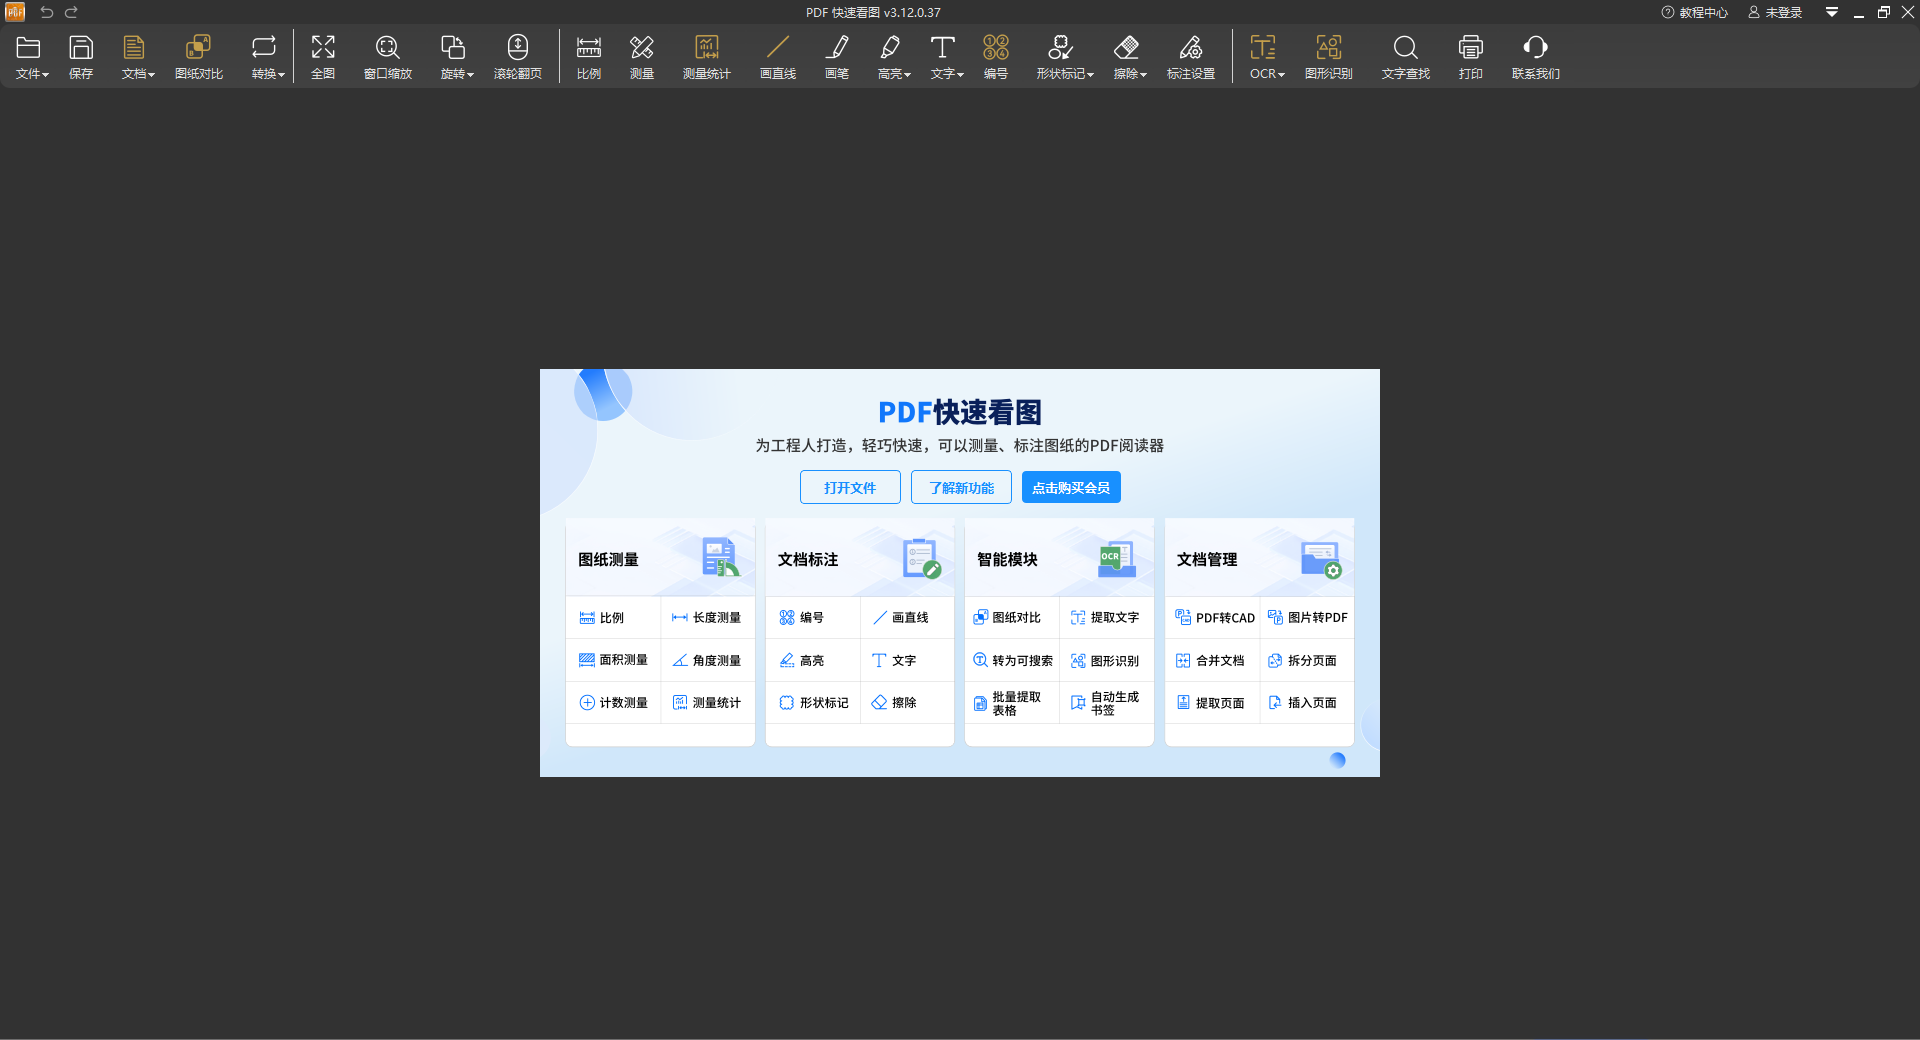Open measurement statistics (测量统计) in toolbar

click(x=707, y=57)
